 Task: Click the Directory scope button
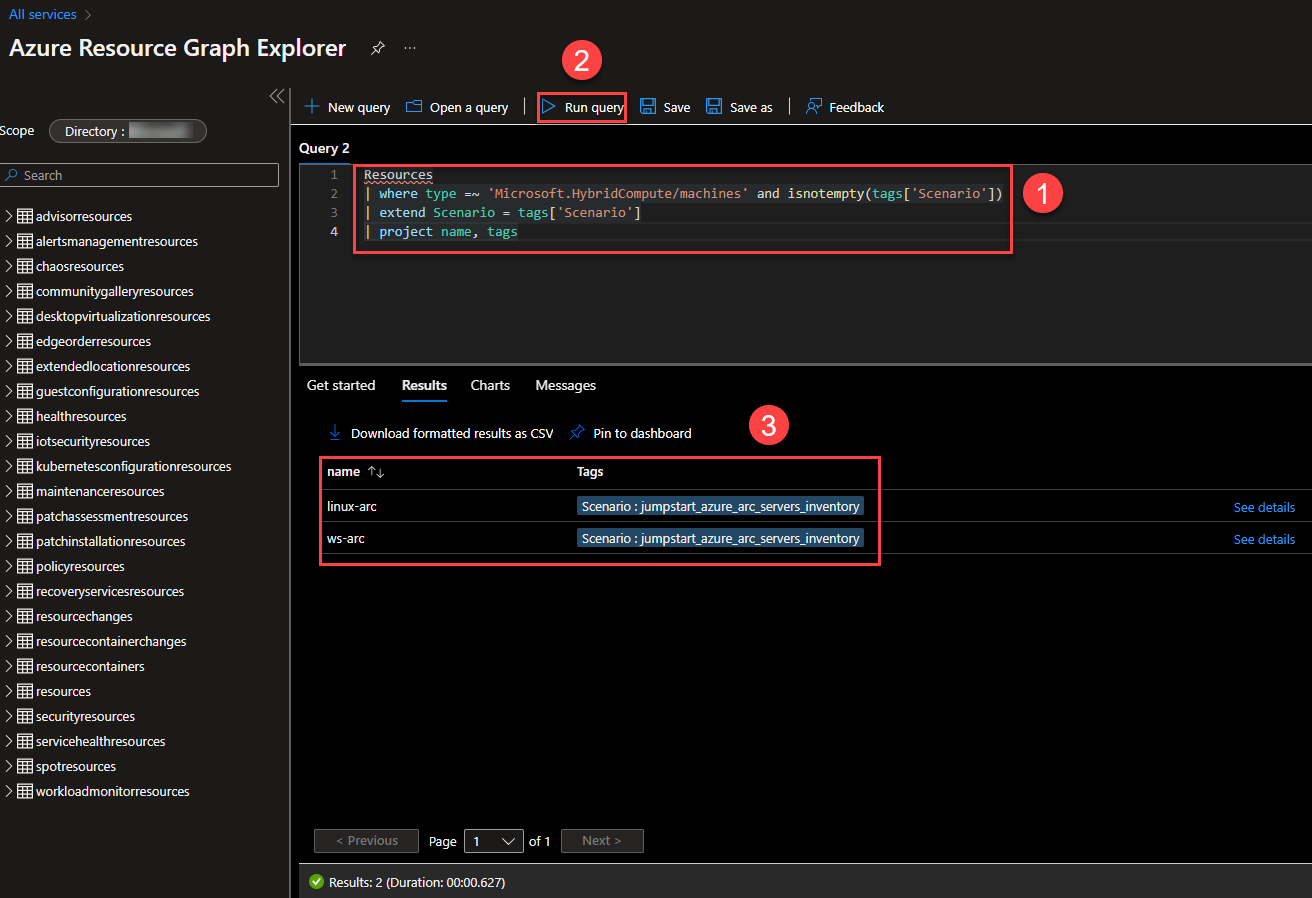click(128, 131)
